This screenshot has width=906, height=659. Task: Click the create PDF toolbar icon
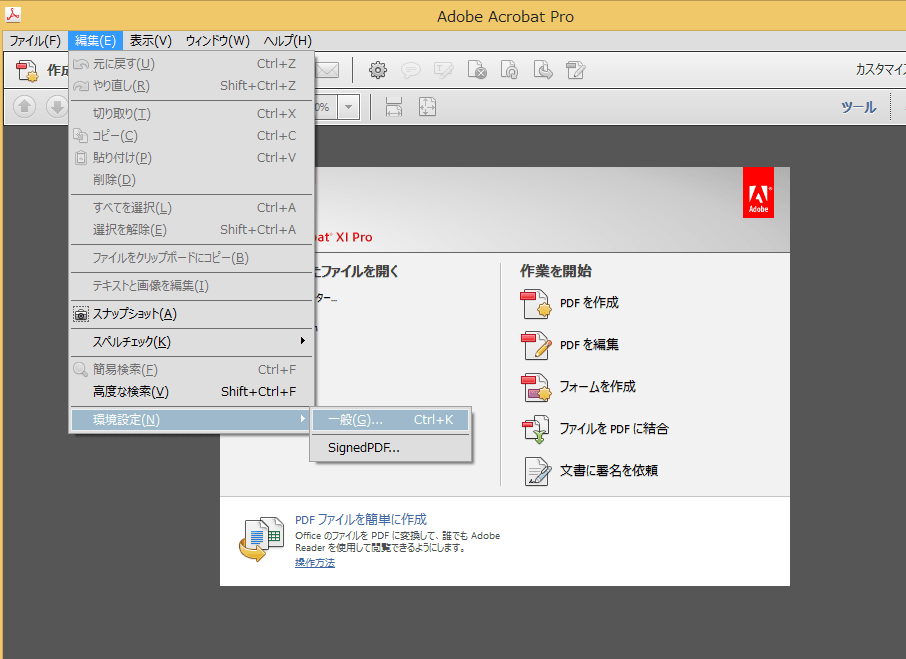[27, 70]
